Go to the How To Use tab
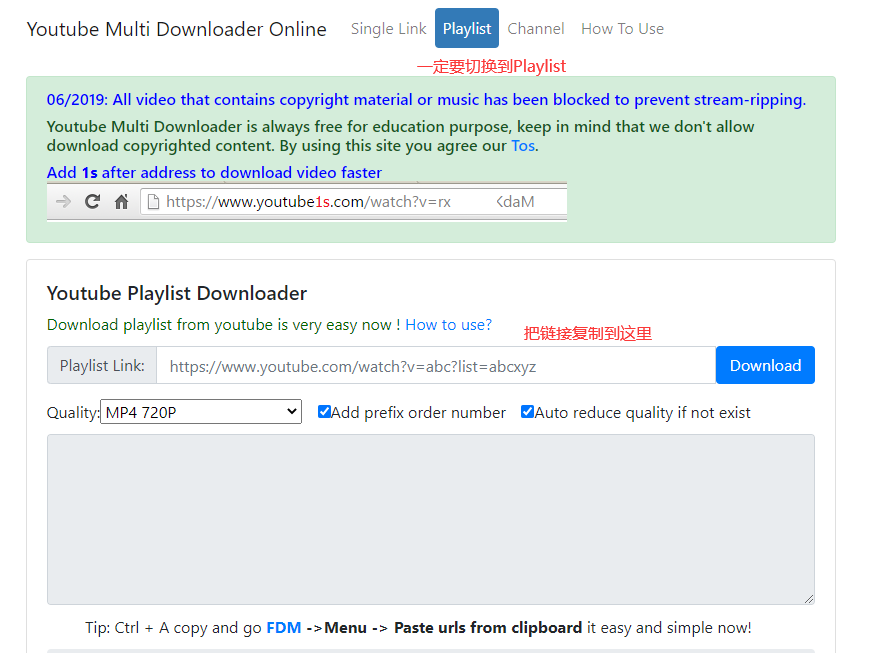This screenshot has width=872, height=653. pos(622,29)
